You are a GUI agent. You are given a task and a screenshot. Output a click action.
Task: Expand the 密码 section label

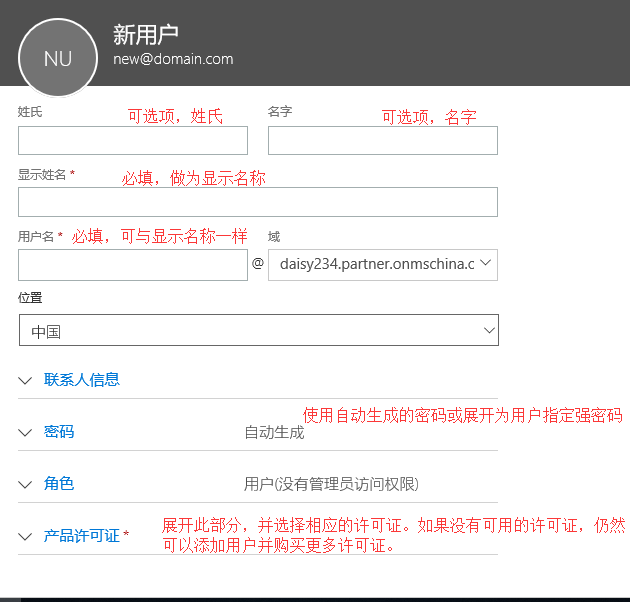point(59,432)
